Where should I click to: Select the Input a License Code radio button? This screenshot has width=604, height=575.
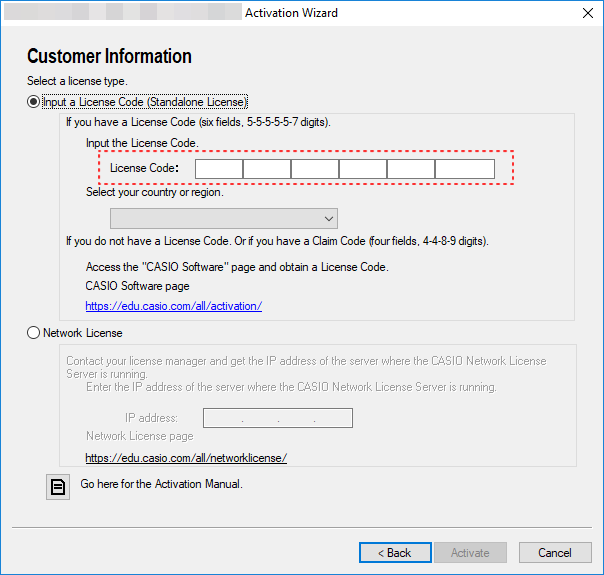[x=34, y=102]
